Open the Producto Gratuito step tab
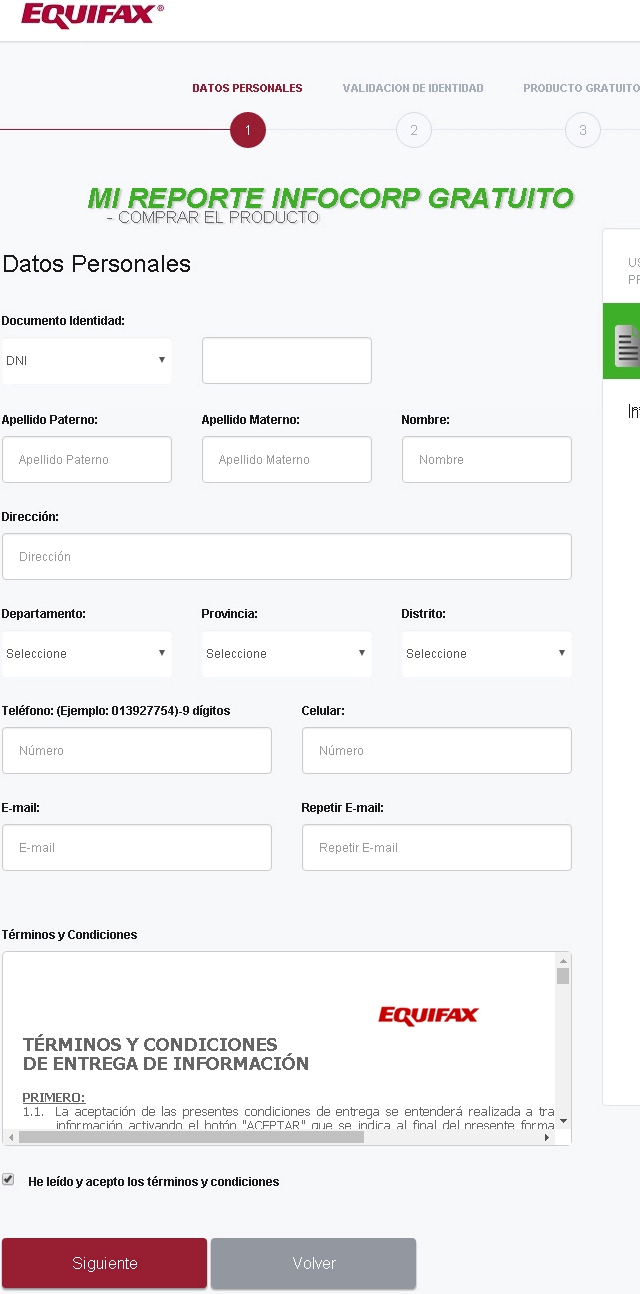640x1294 pixels. click(581, 88)
